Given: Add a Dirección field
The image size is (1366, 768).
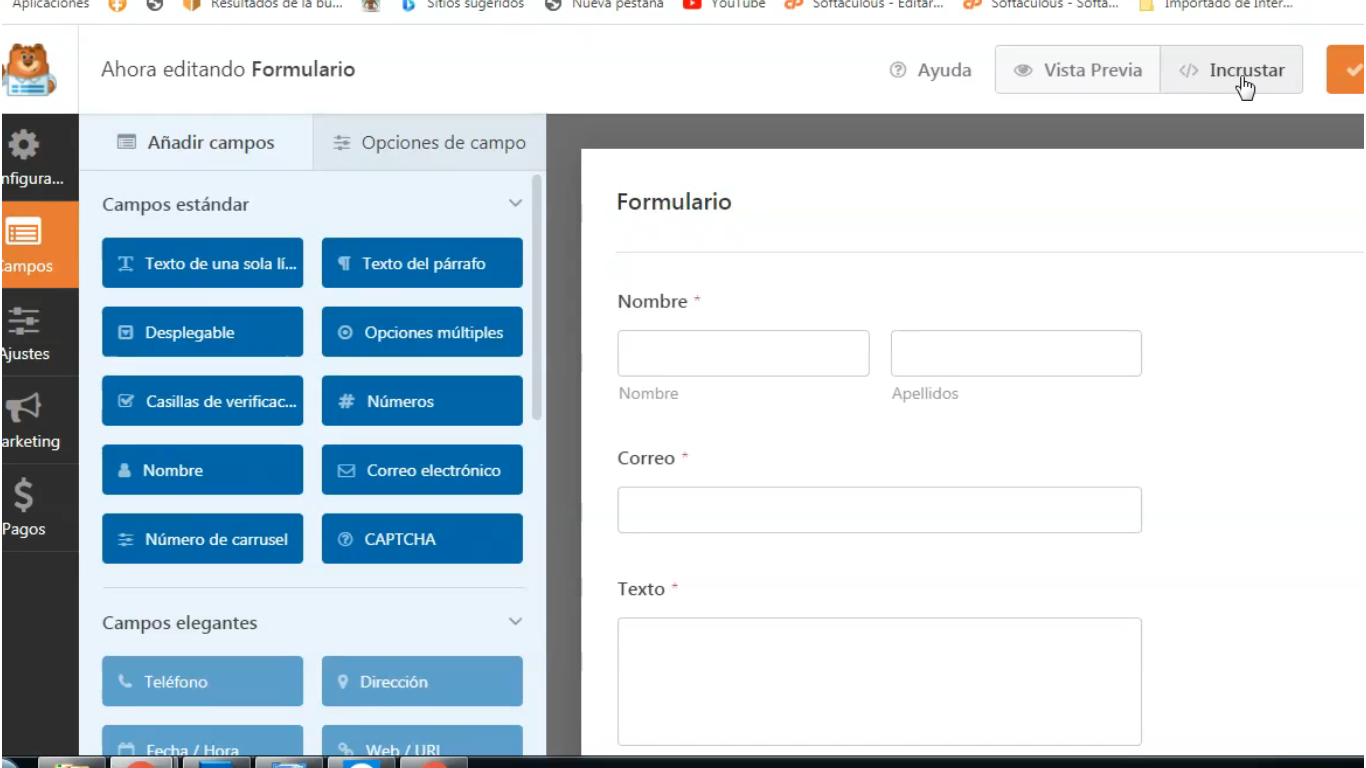Looking at the screenshot, I should (x=422, y=681).
